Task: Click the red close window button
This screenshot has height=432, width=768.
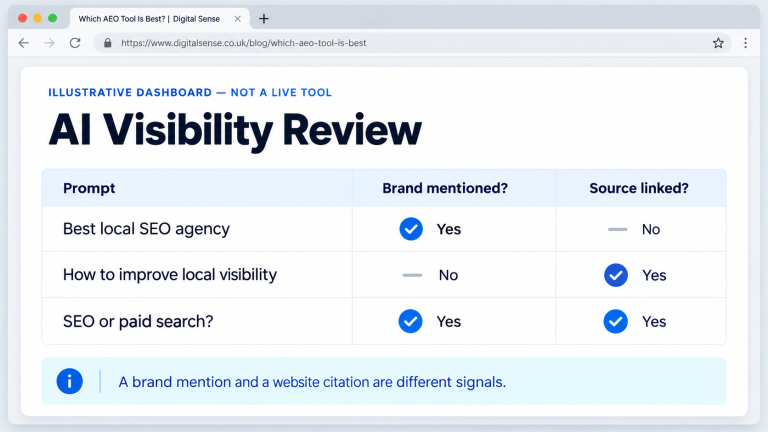Action: [x=23, y=18]
